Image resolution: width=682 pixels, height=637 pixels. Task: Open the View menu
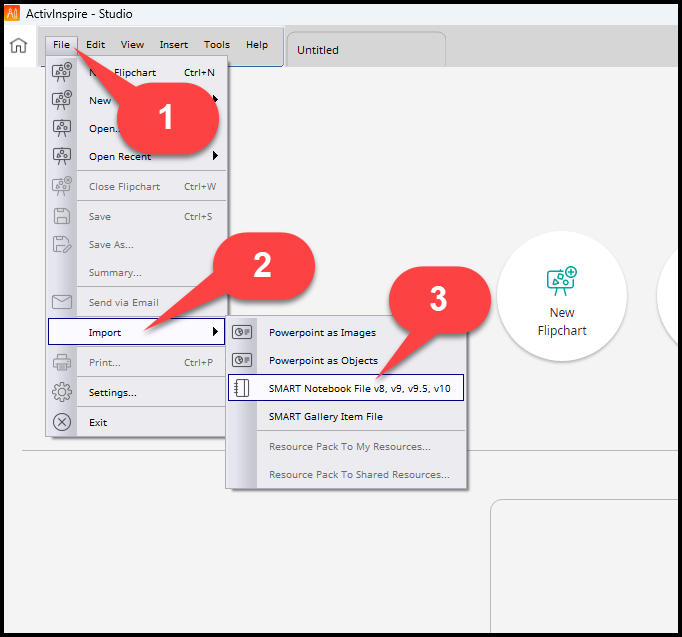(132, 44)
